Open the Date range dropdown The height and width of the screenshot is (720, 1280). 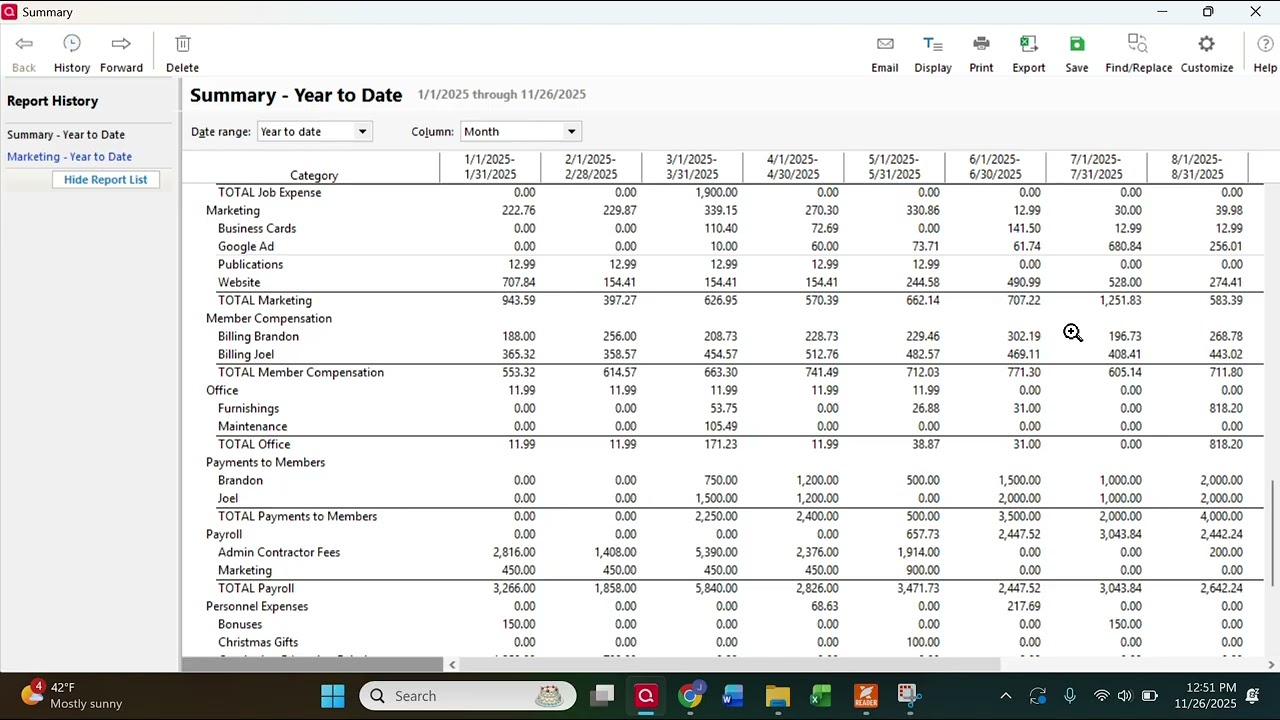pyautogui.click(x=314, y=131)
